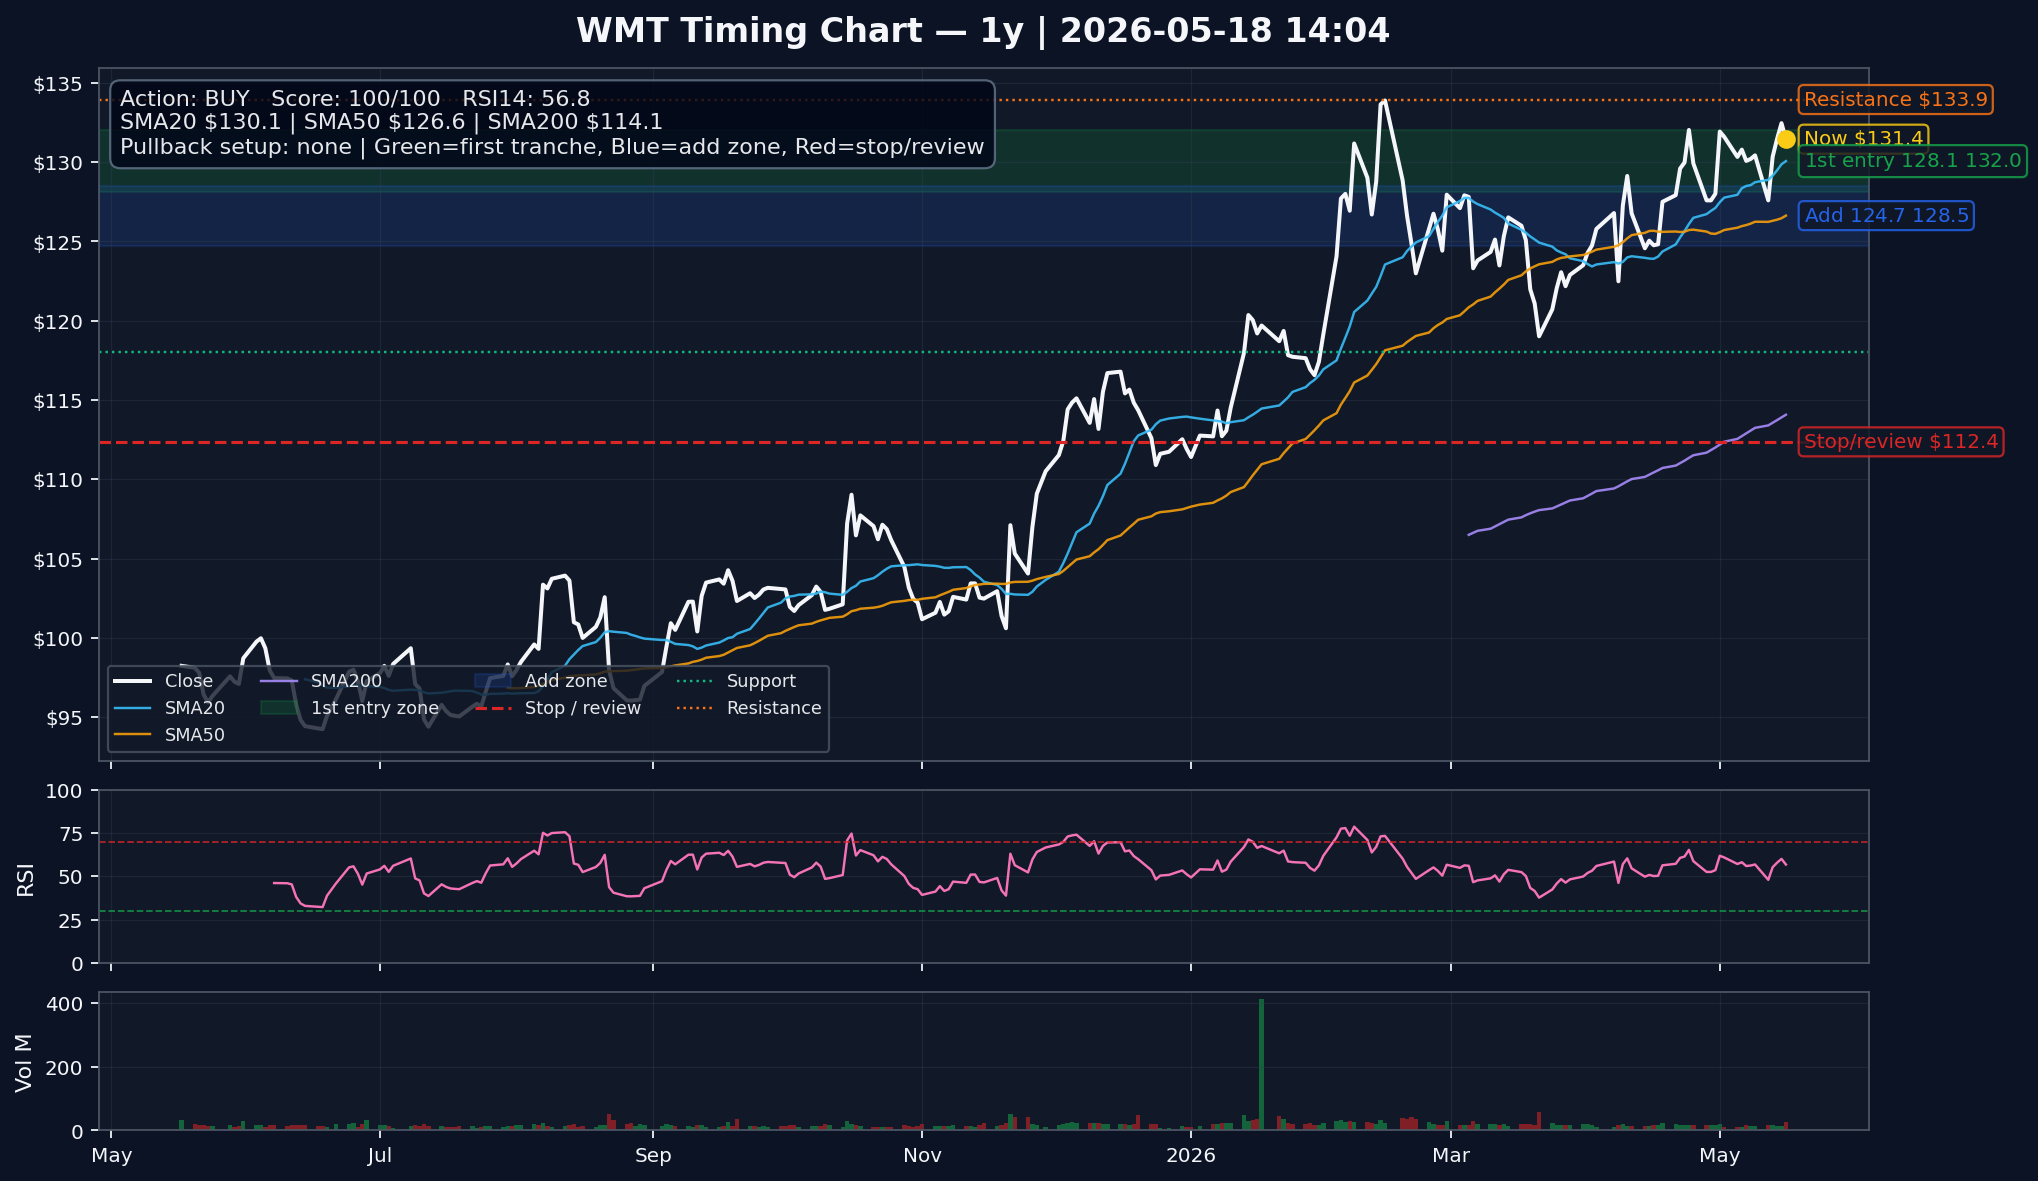Click the Pullback setup: none line

pyautogui.click(x=552, y=147)
